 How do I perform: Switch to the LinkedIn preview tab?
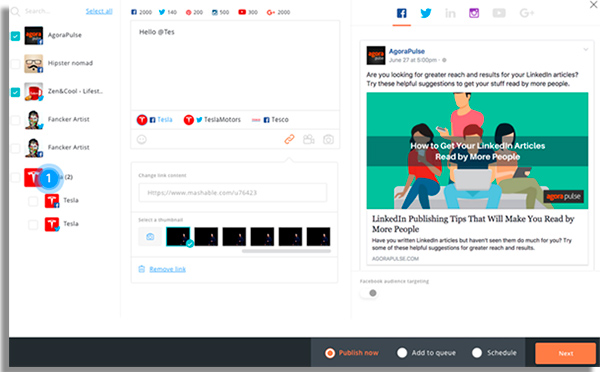[450, 14]
